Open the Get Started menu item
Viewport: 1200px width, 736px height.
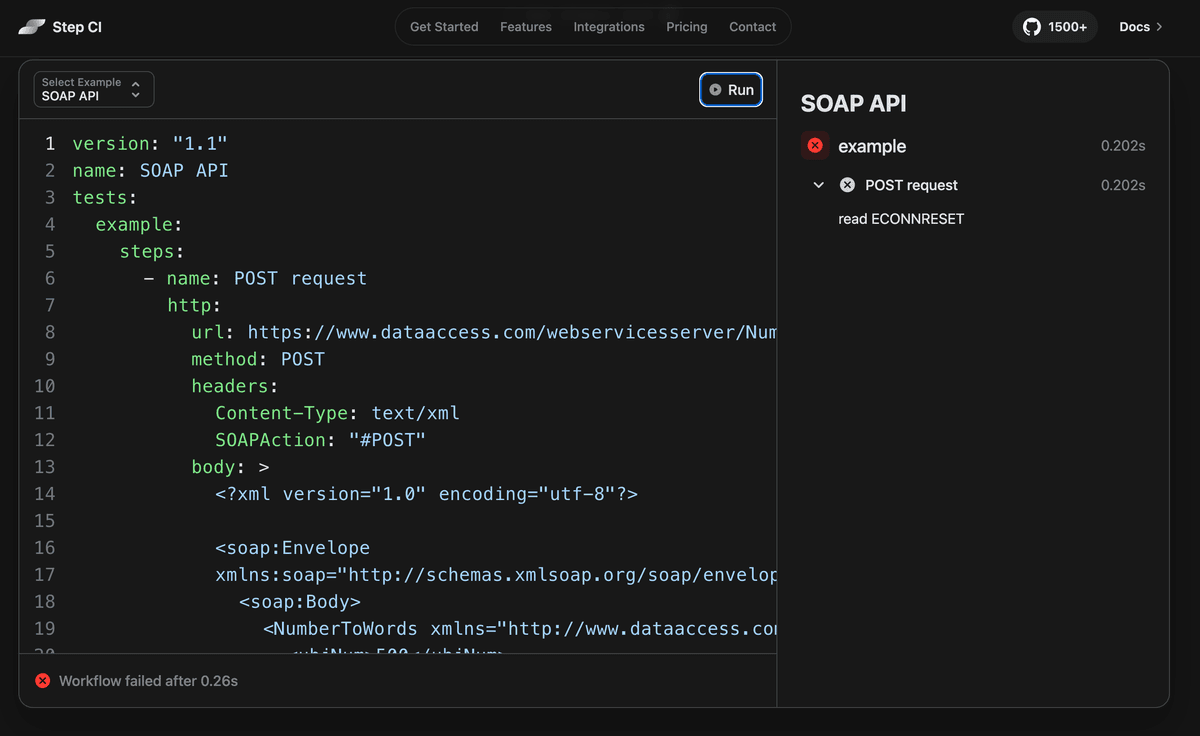pyautogui.click(x=444, y=27)
